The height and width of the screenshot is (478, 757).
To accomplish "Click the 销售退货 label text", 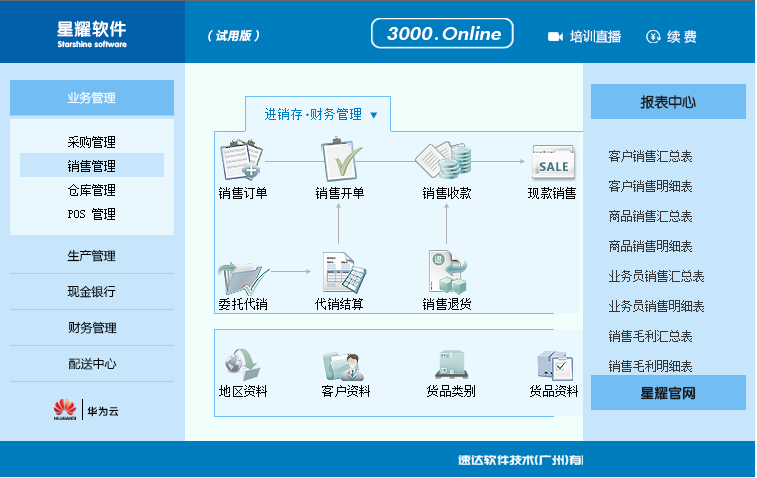I will point(447,304).
